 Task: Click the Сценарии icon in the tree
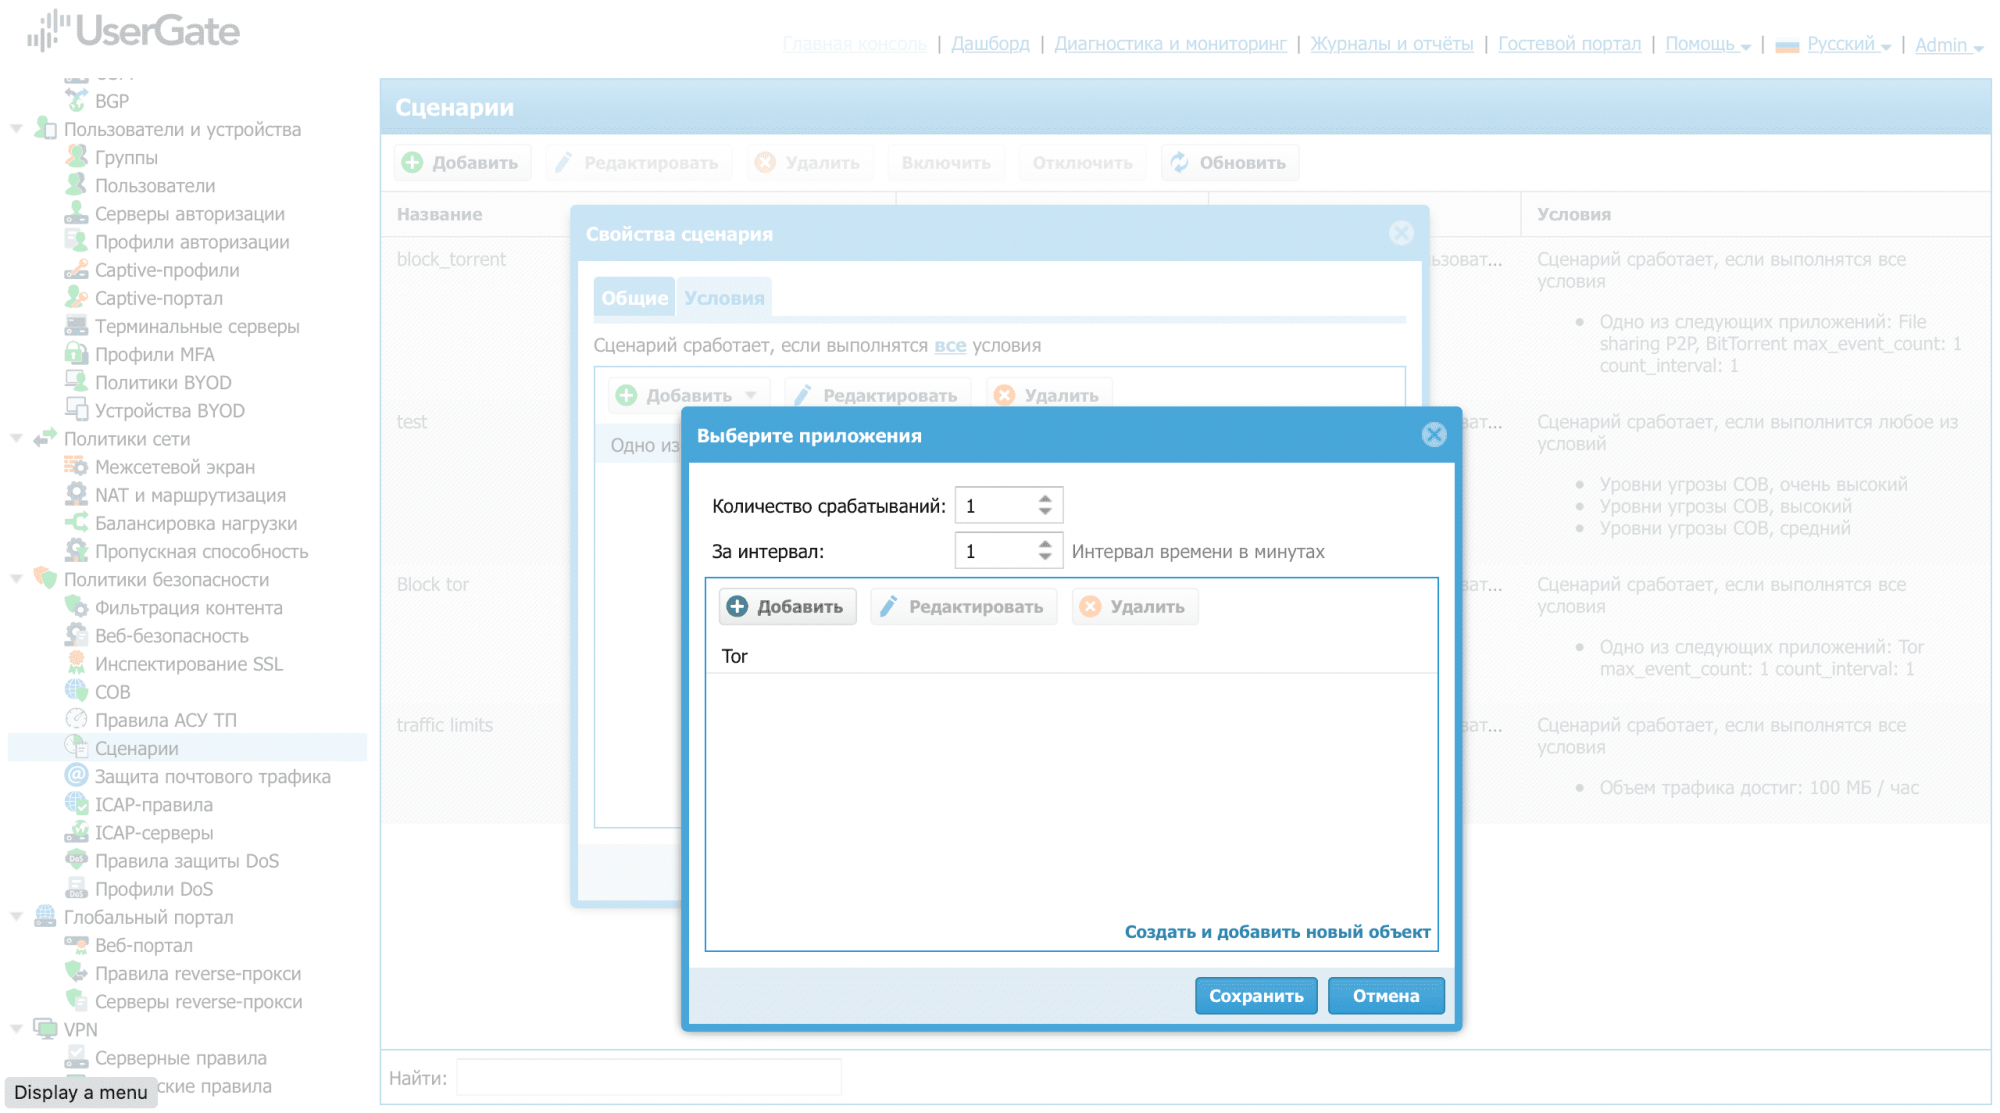76,748
